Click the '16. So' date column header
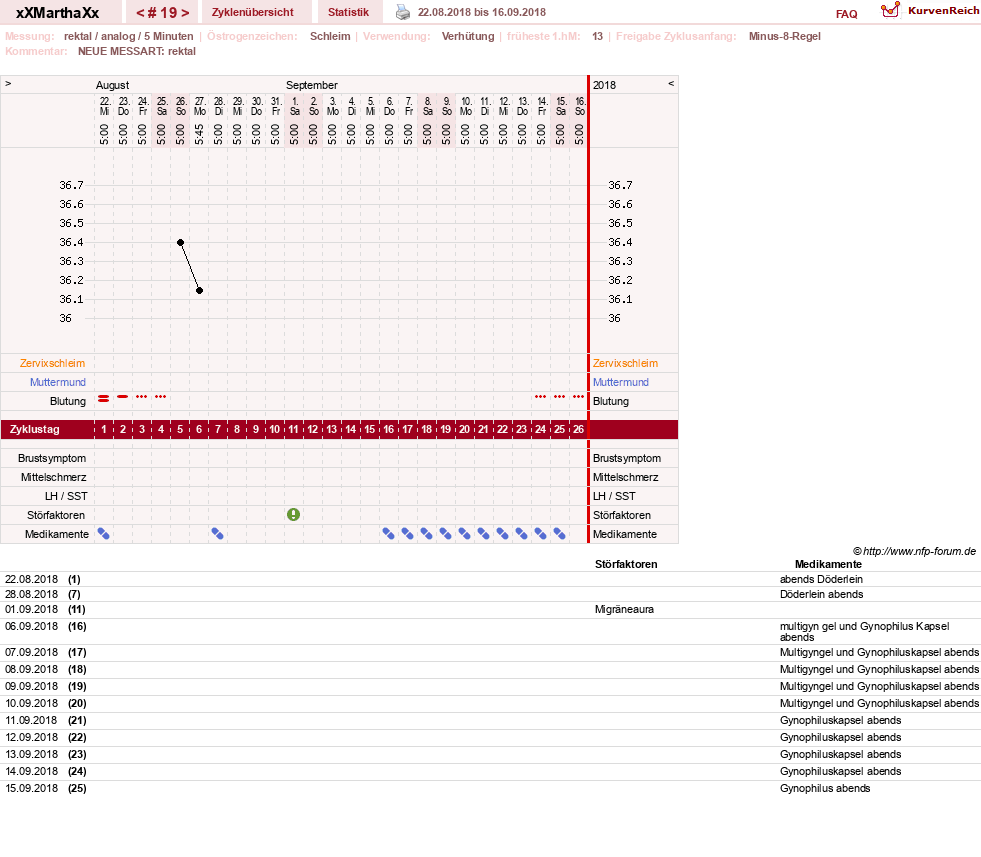The width and height of the screenshot is (981, 857). coord(580,106)
